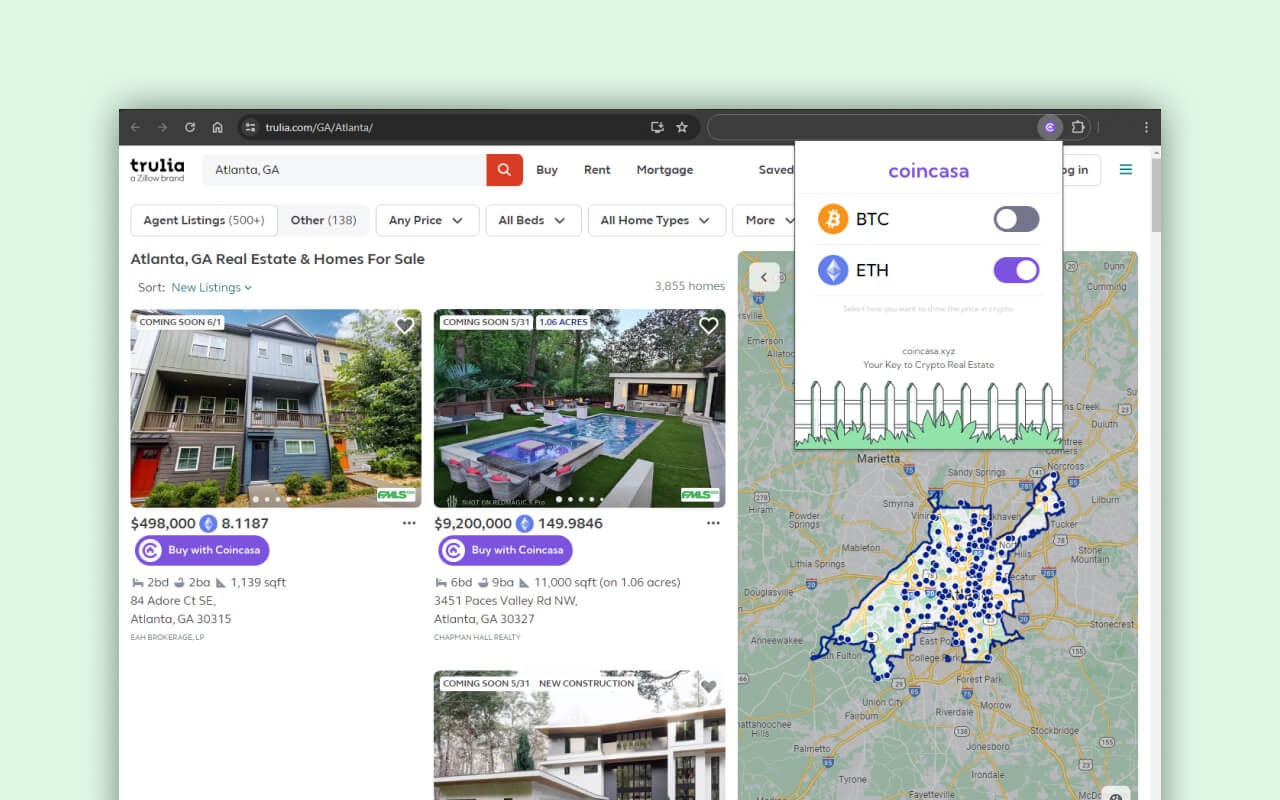
Task: Click the browser address bar URL
Action: tap(319, 127)
